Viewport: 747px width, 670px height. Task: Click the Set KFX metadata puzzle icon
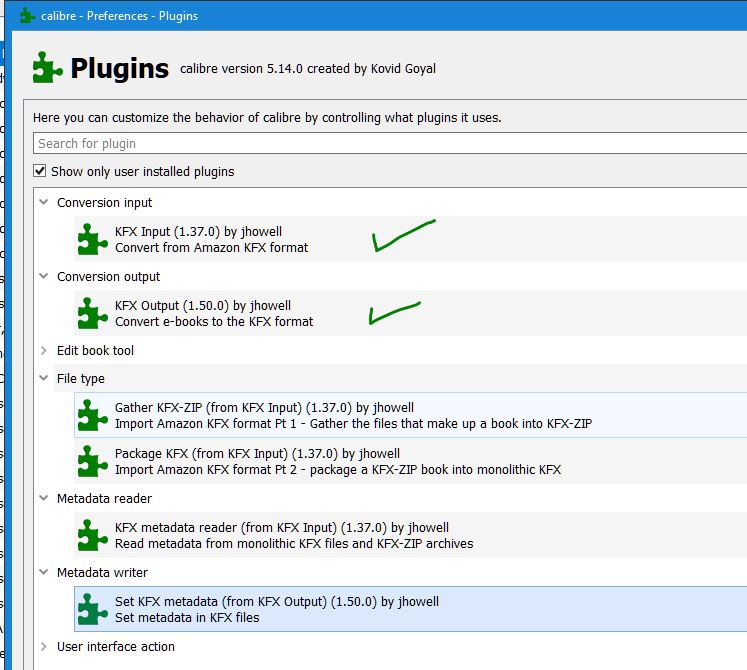pos(92,609)
